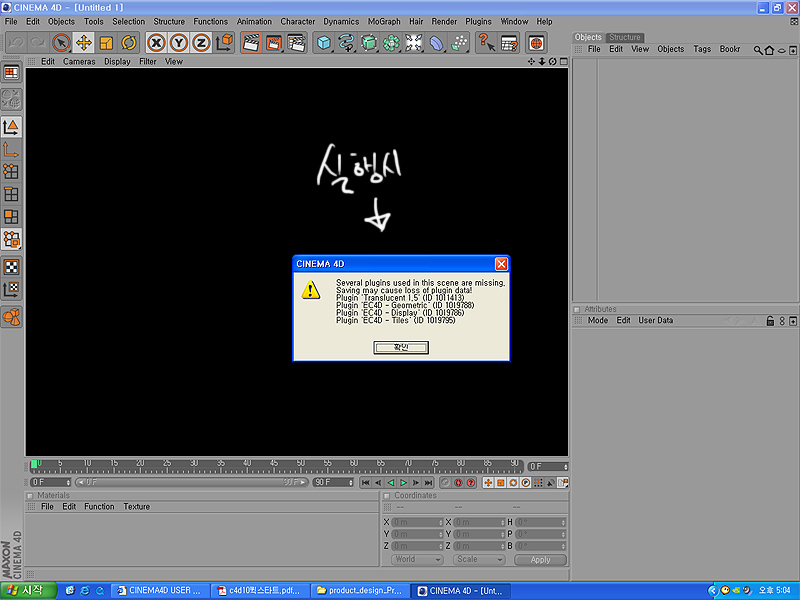Open the Tags menu in Objects manager

click(702, 49)
